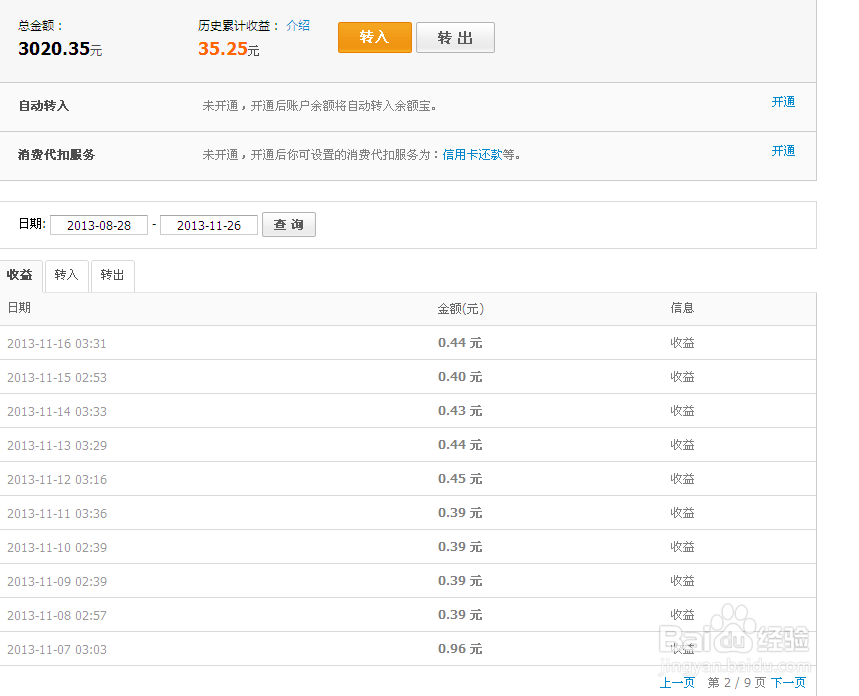Open the 介绍 introduction link

[298, 26]
